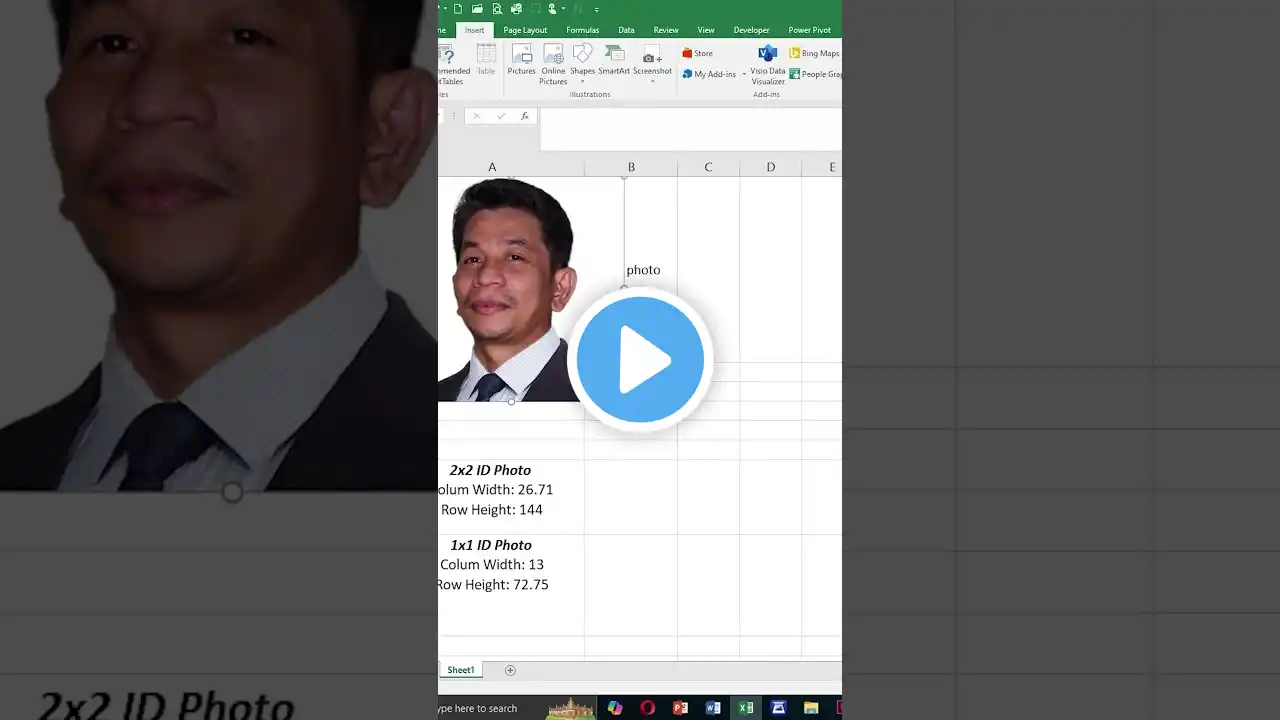Click the Bing Maps add-in
Screen dimensions: 1280x720
click(x=815, y=53)
